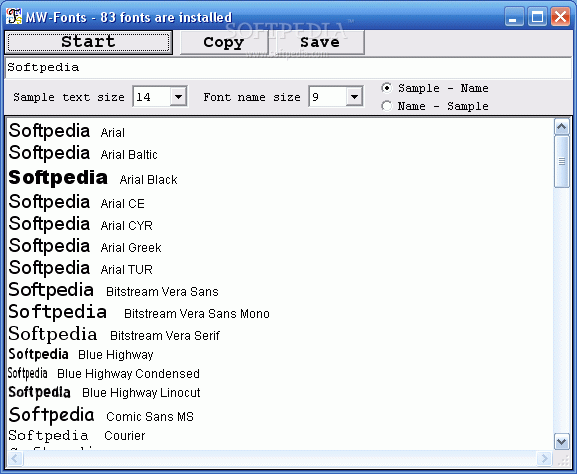
Task: Click the Blue Highway font name
Action: tap(116, 355)
